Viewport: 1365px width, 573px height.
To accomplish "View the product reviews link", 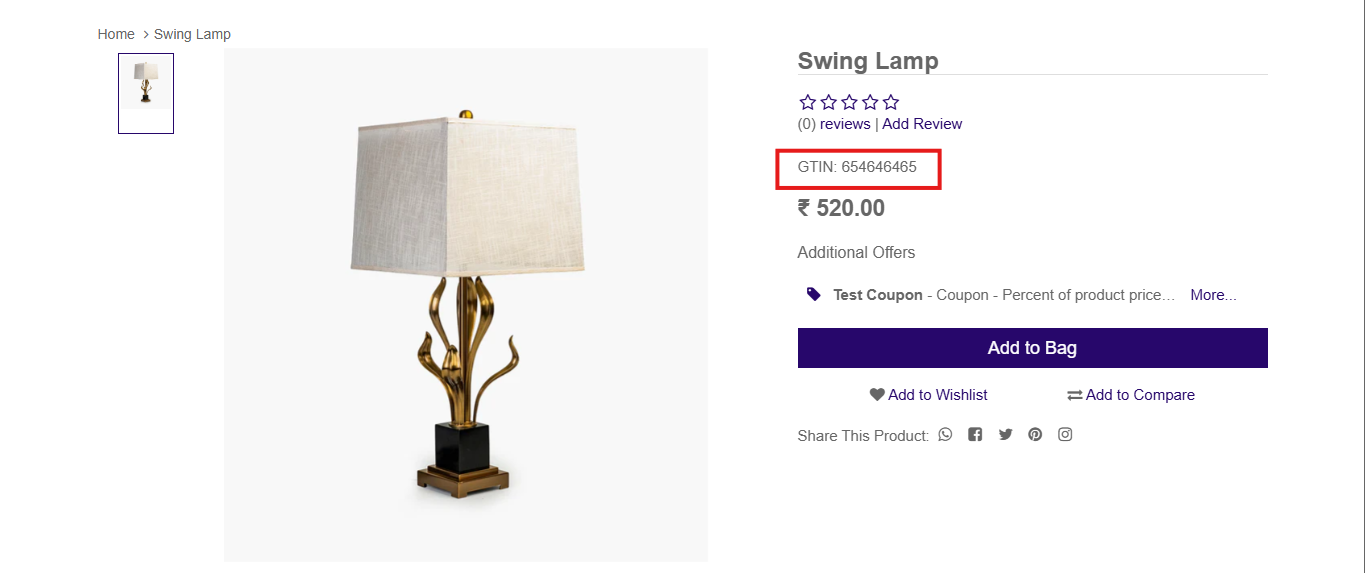I will [845, 124].
